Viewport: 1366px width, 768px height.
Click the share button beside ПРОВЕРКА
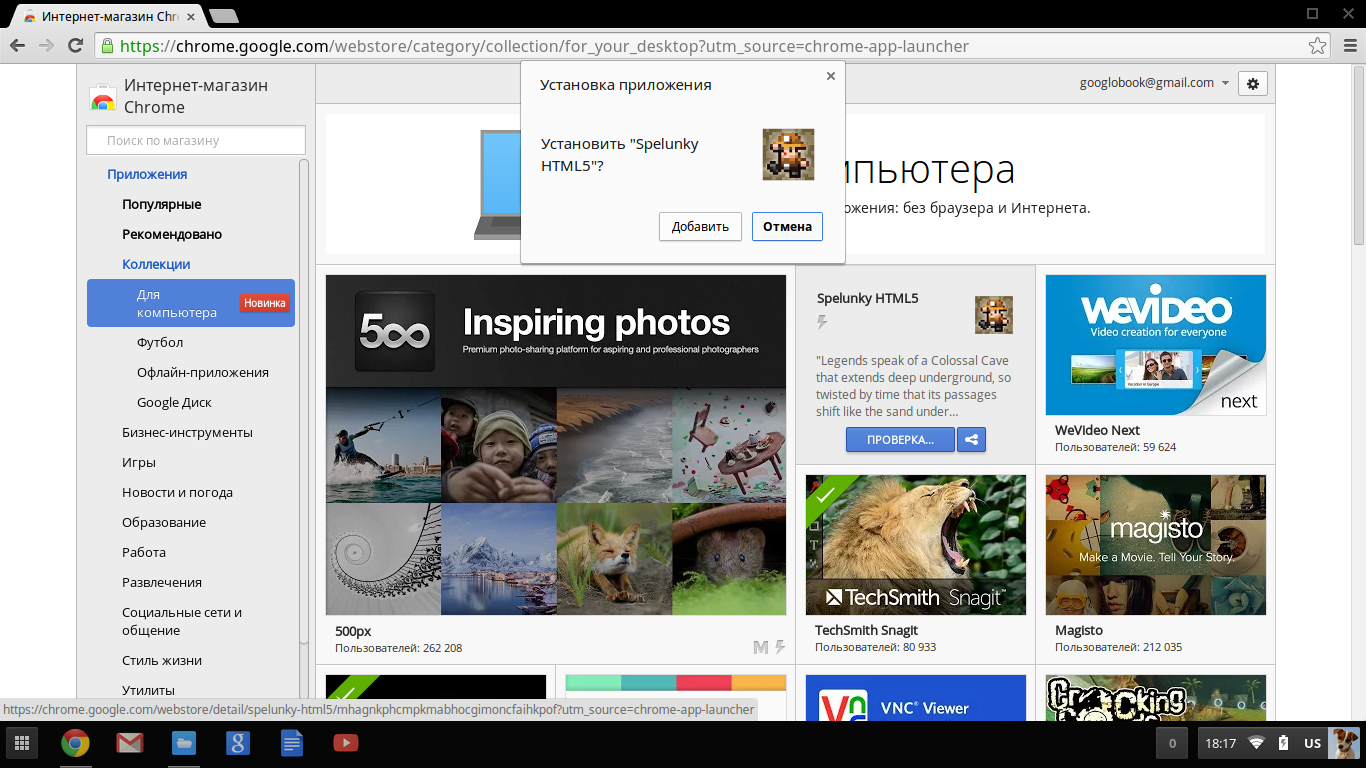[x=971, y=439]
